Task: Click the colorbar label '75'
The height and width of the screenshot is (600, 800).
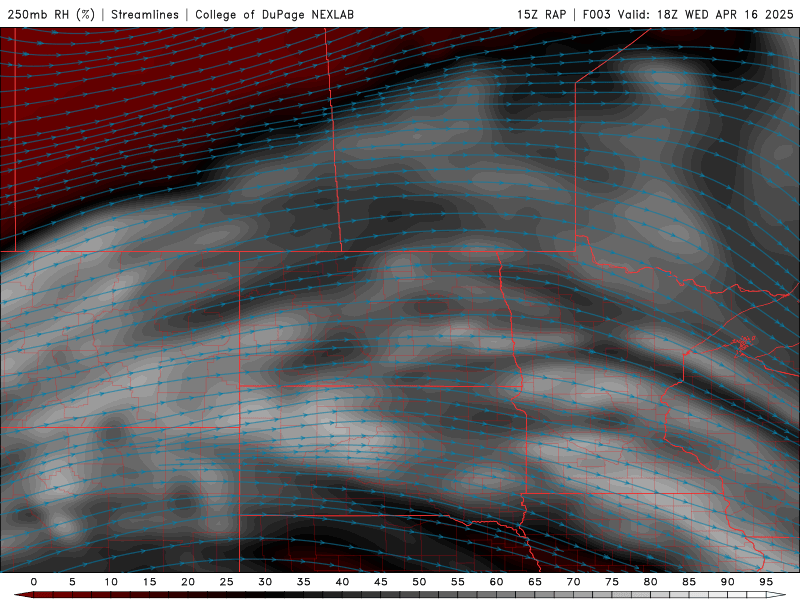Action: pos(612,582)
